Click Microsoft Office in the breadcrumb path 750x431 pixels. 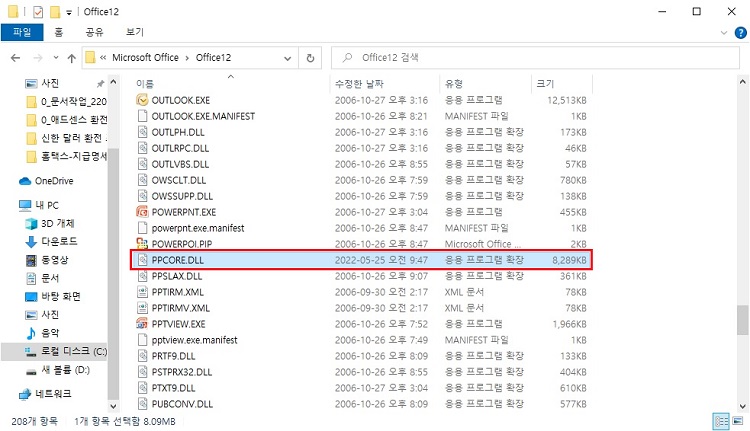click(145, 57)
